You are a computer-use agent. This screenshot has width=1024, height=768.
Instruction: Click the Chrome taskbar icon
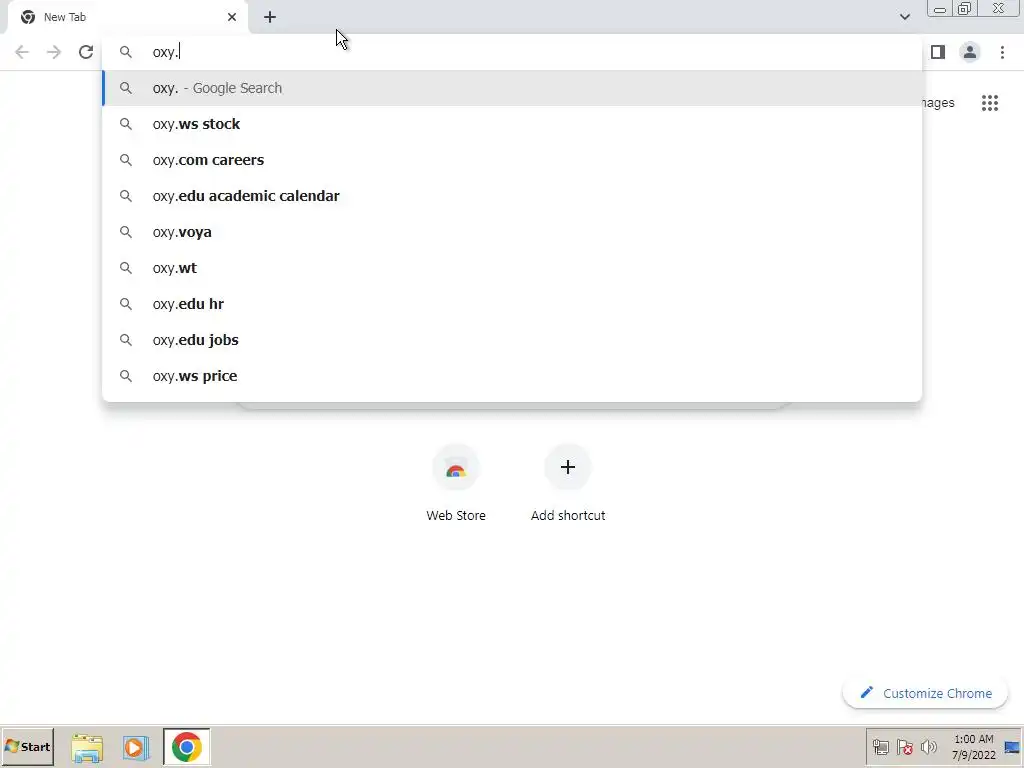click(x=187, y=747)
